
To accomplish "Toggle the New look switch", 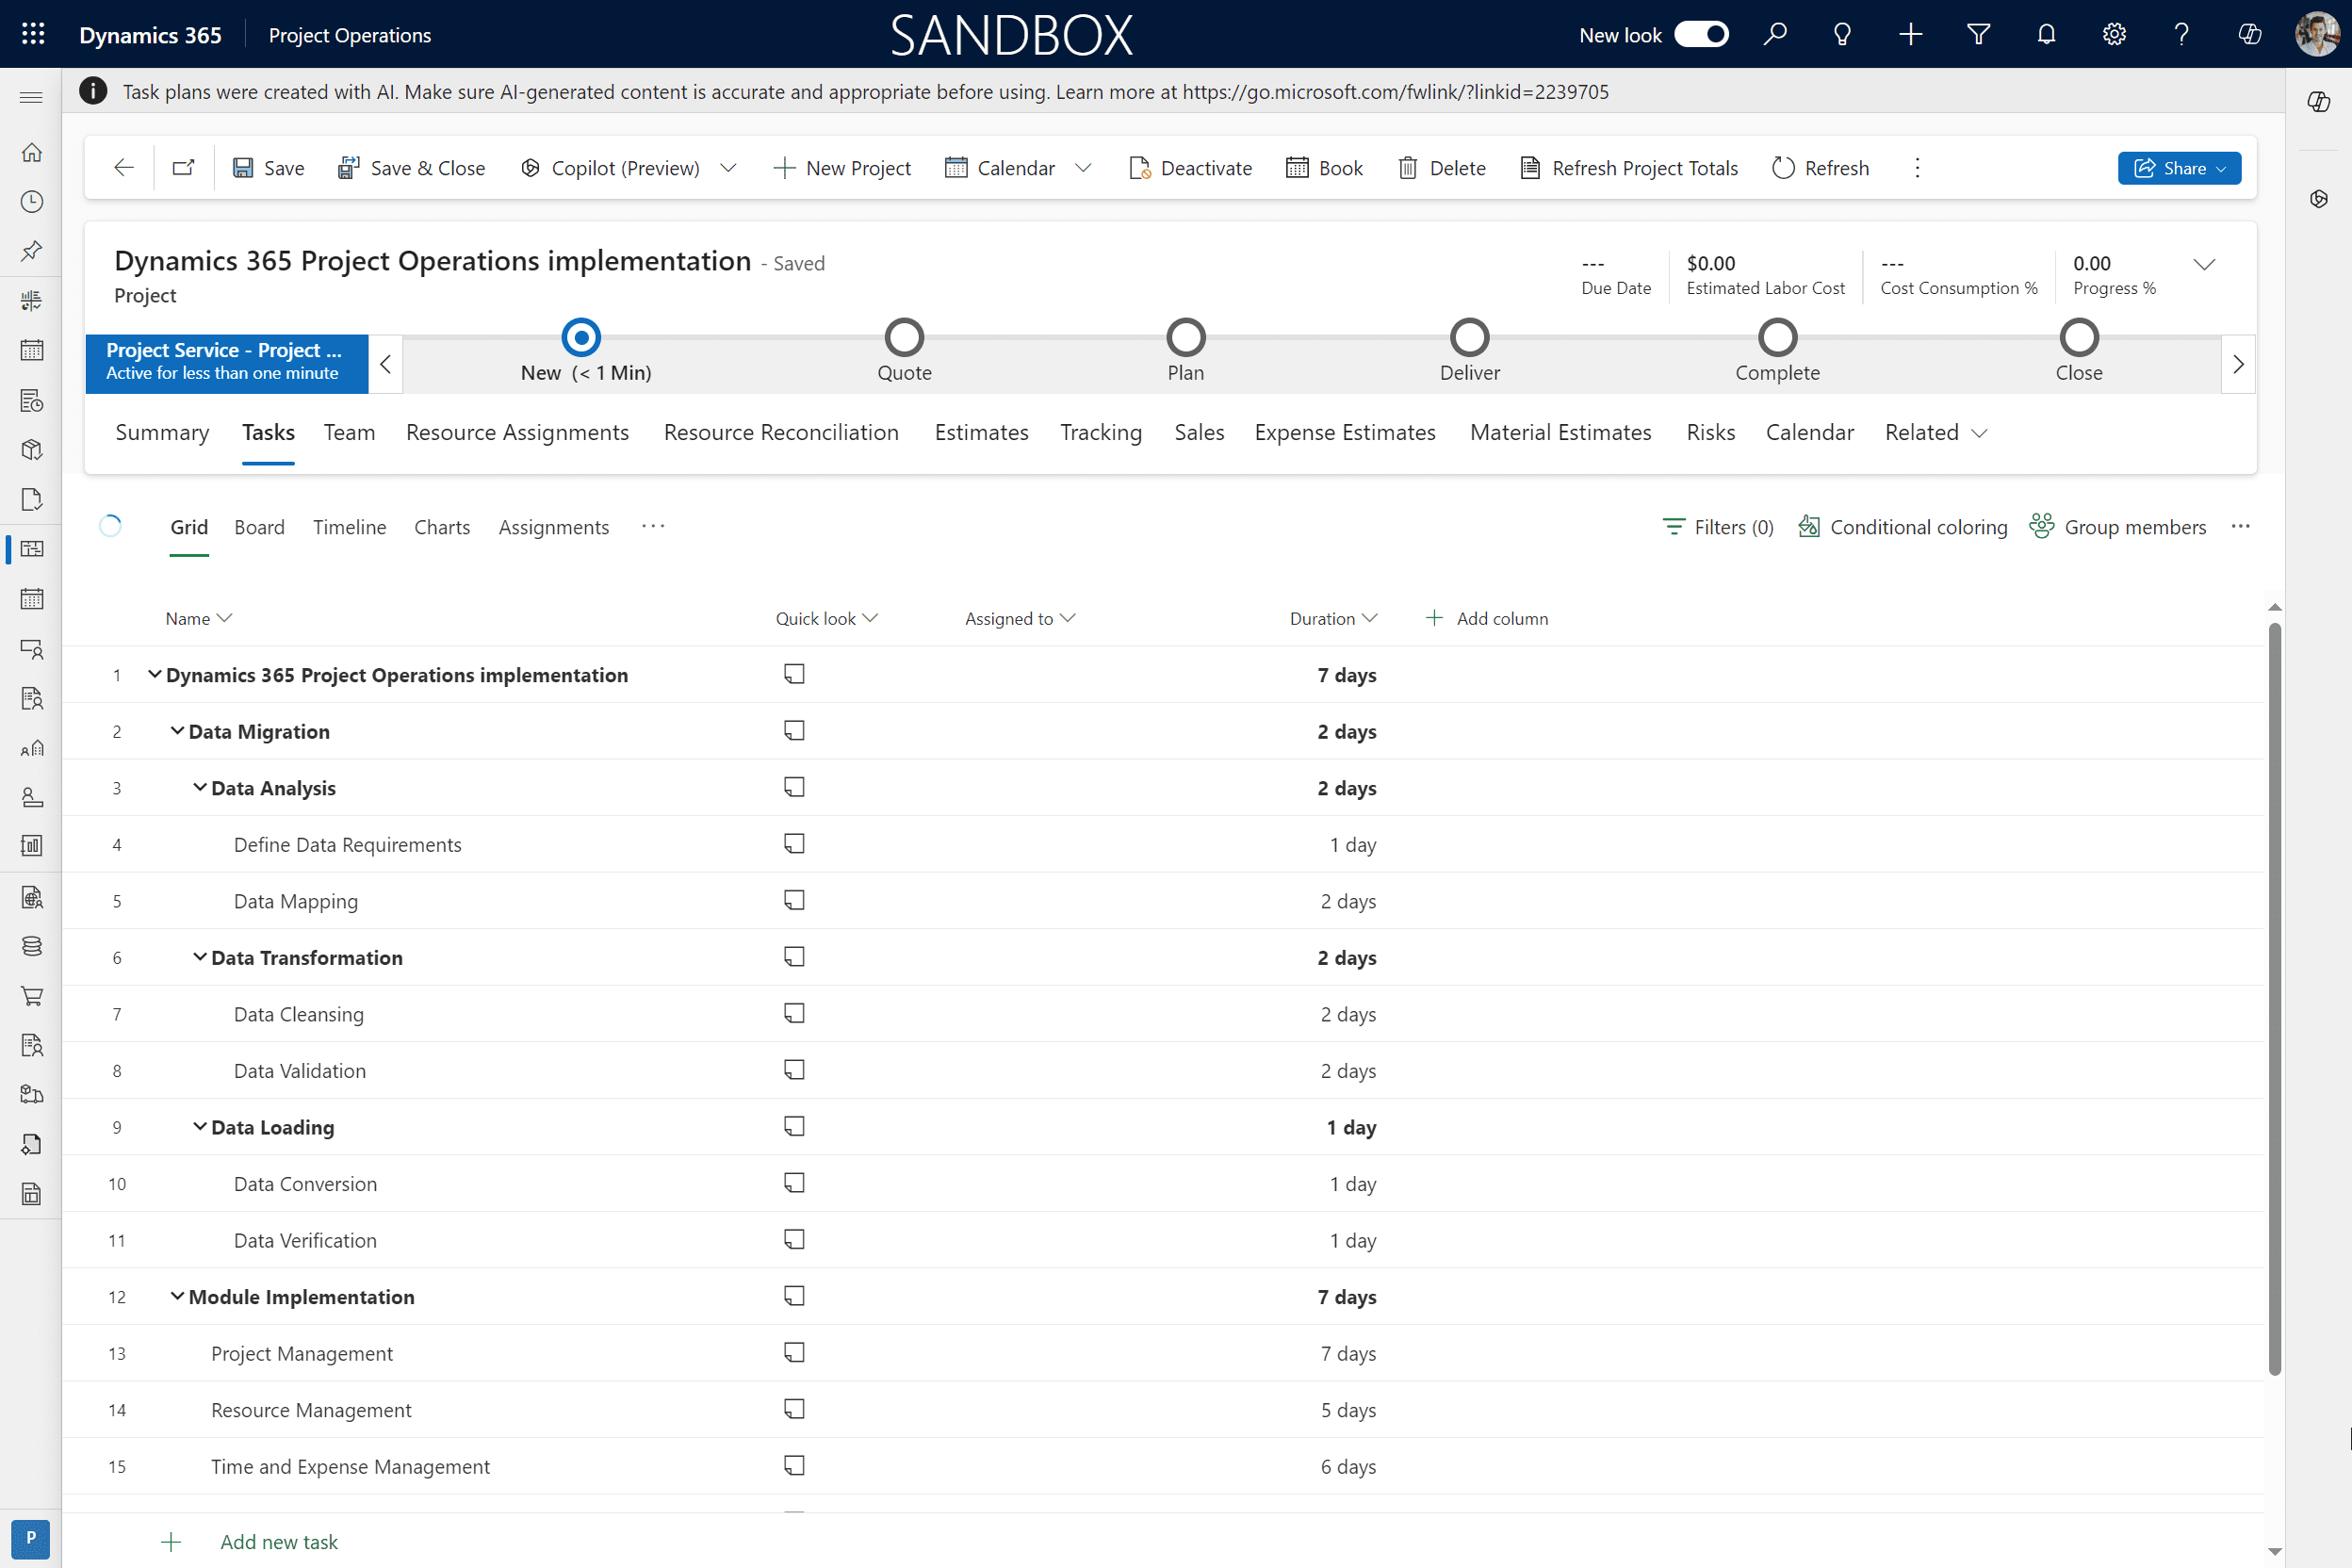I will pyautogui.click(x=1701, y=35).
